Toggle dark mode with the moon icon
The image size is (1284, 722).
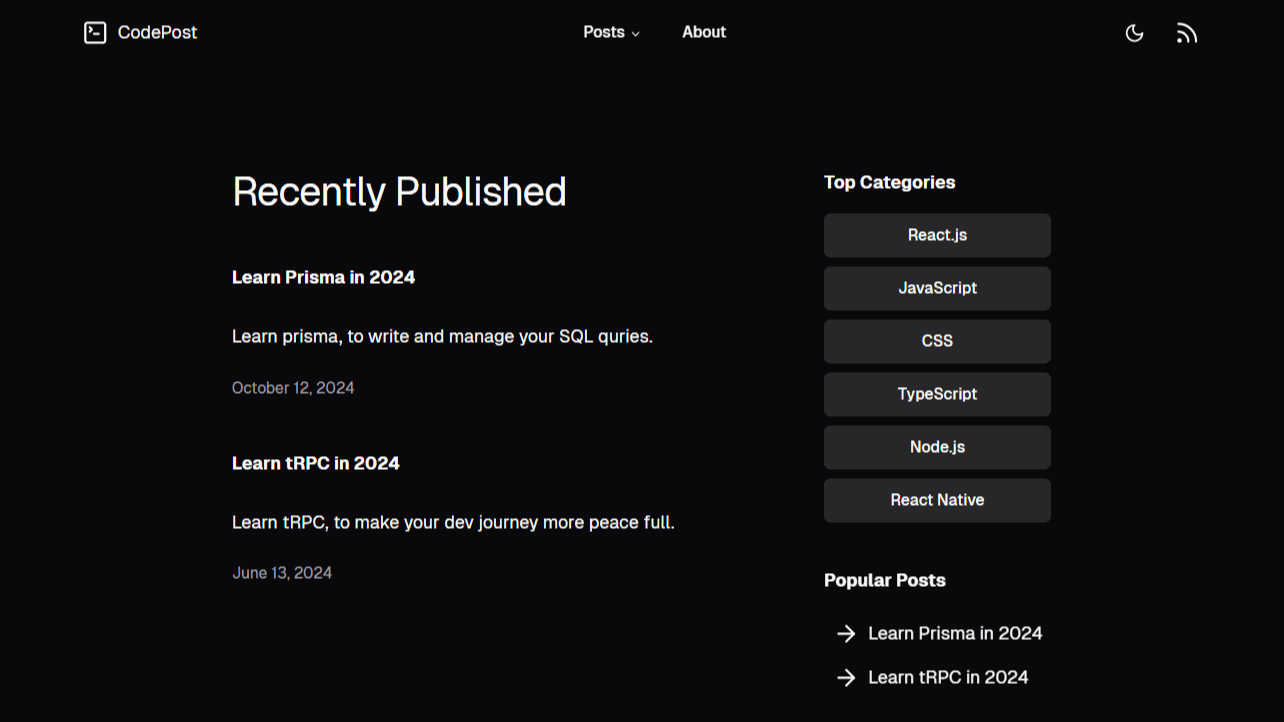click(1134, 33)
